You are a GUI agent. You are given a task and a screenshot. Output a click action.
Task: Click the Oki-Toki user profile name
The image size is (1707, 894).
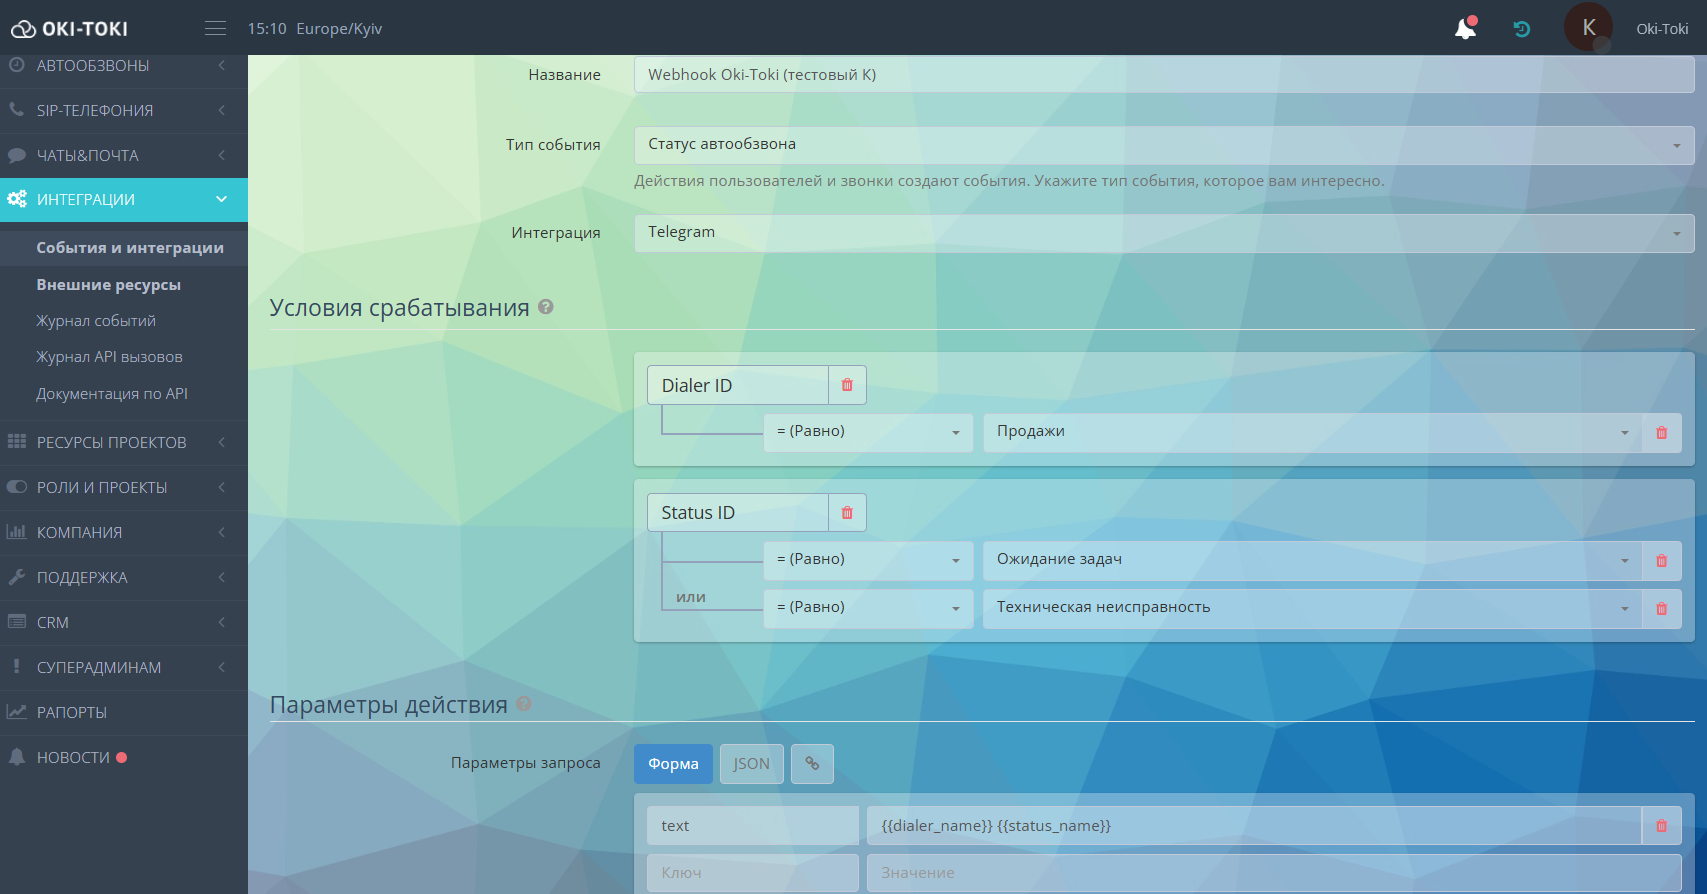tap(1661, 29)
